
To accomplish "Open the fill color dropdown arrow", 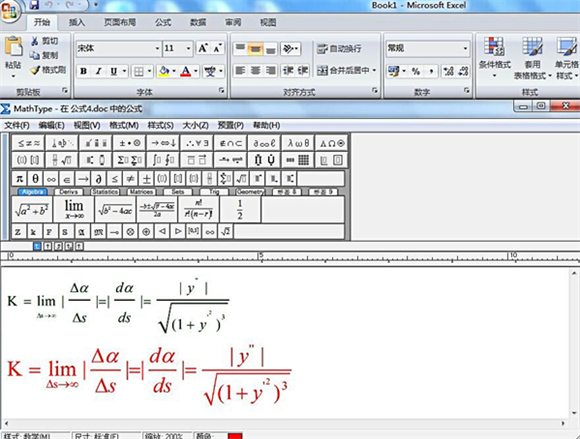I will pyautogui.click(x=173, y=71).
